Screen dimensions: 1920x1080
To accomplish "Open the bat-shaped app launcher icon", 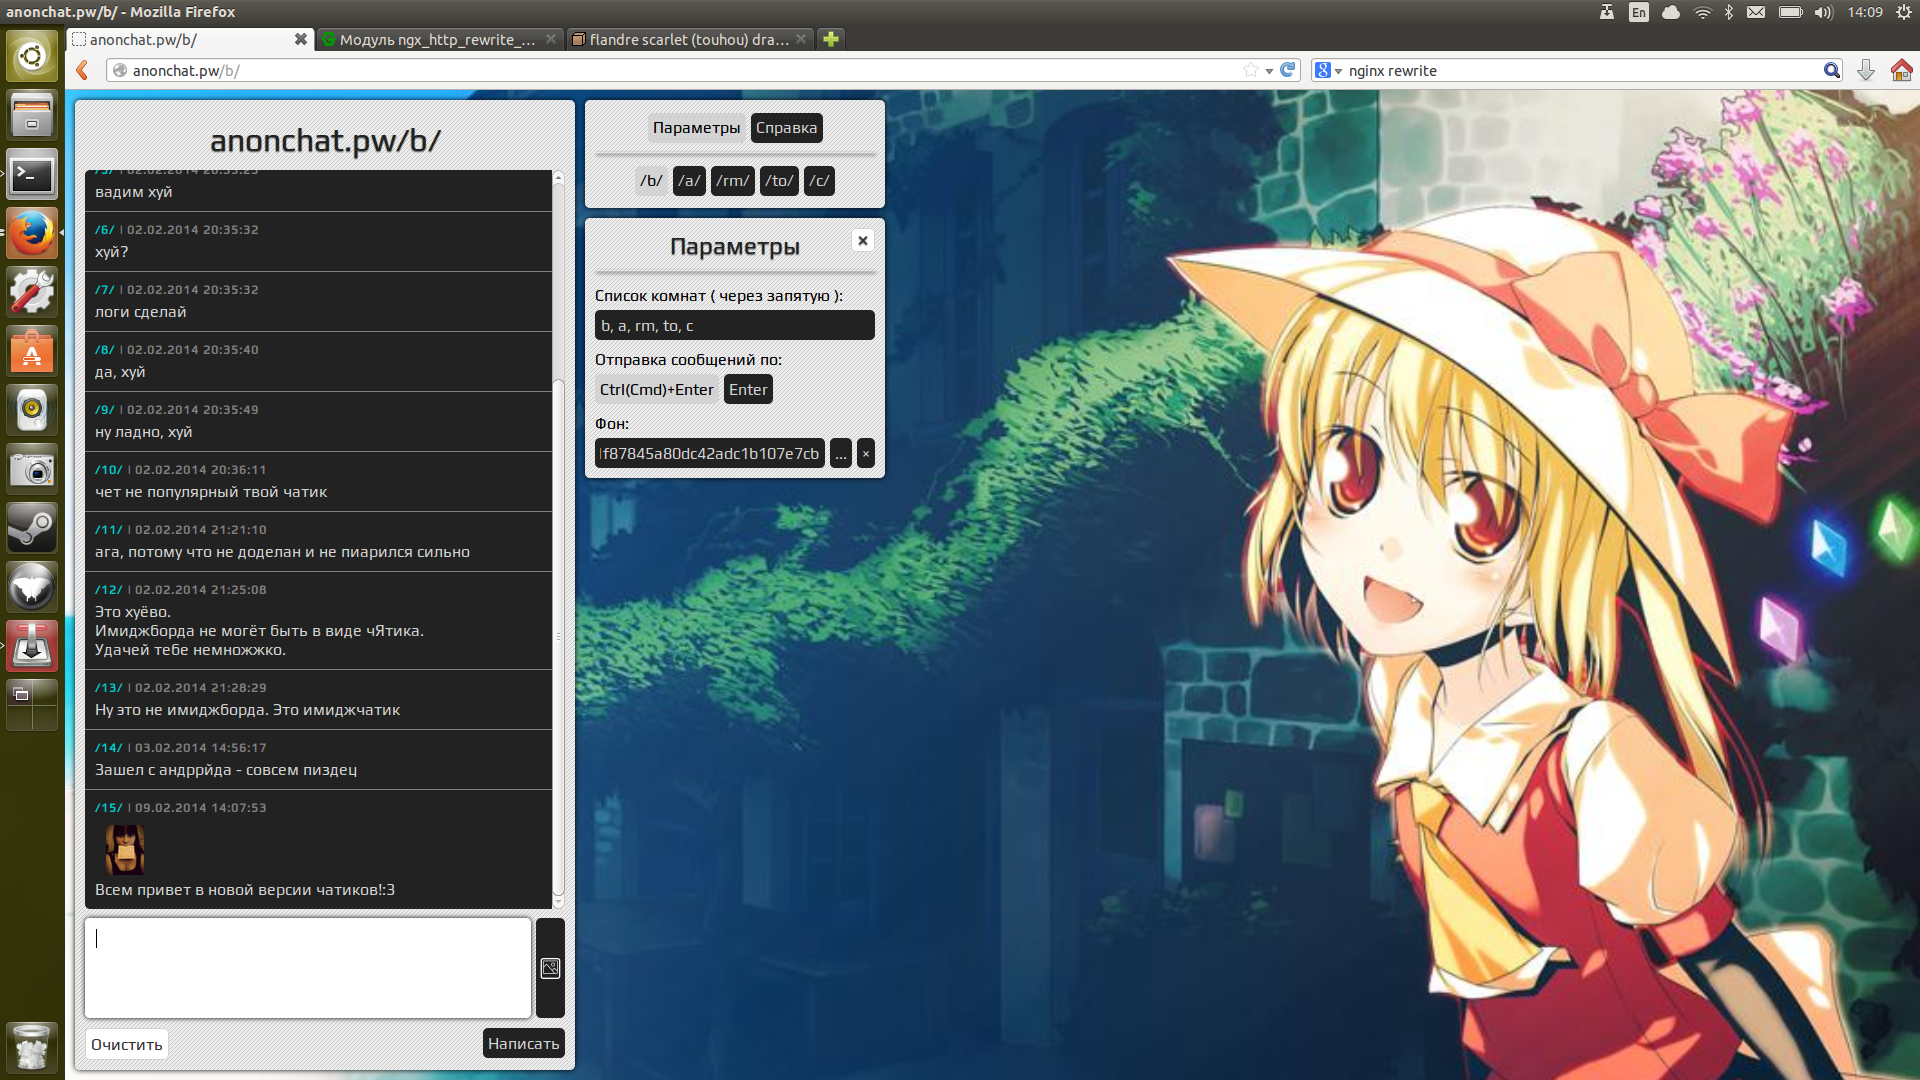I will click(32, 587).
